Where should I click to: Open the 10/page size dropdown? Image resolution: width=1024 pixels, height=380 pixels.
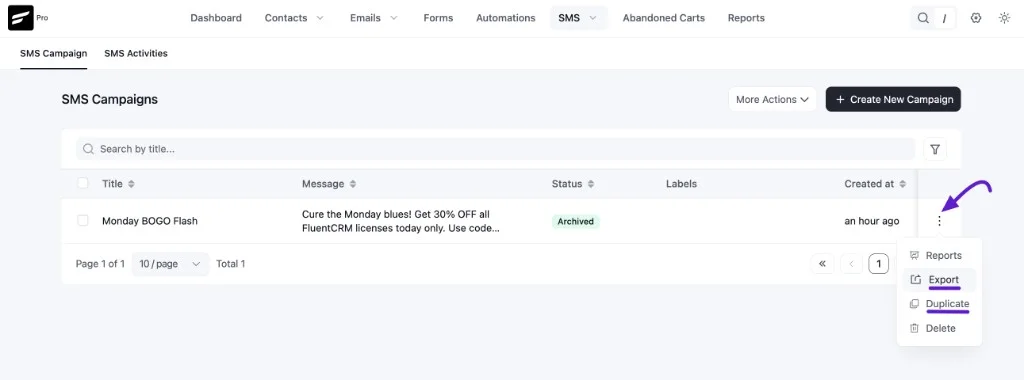click(x=170, y=264)
